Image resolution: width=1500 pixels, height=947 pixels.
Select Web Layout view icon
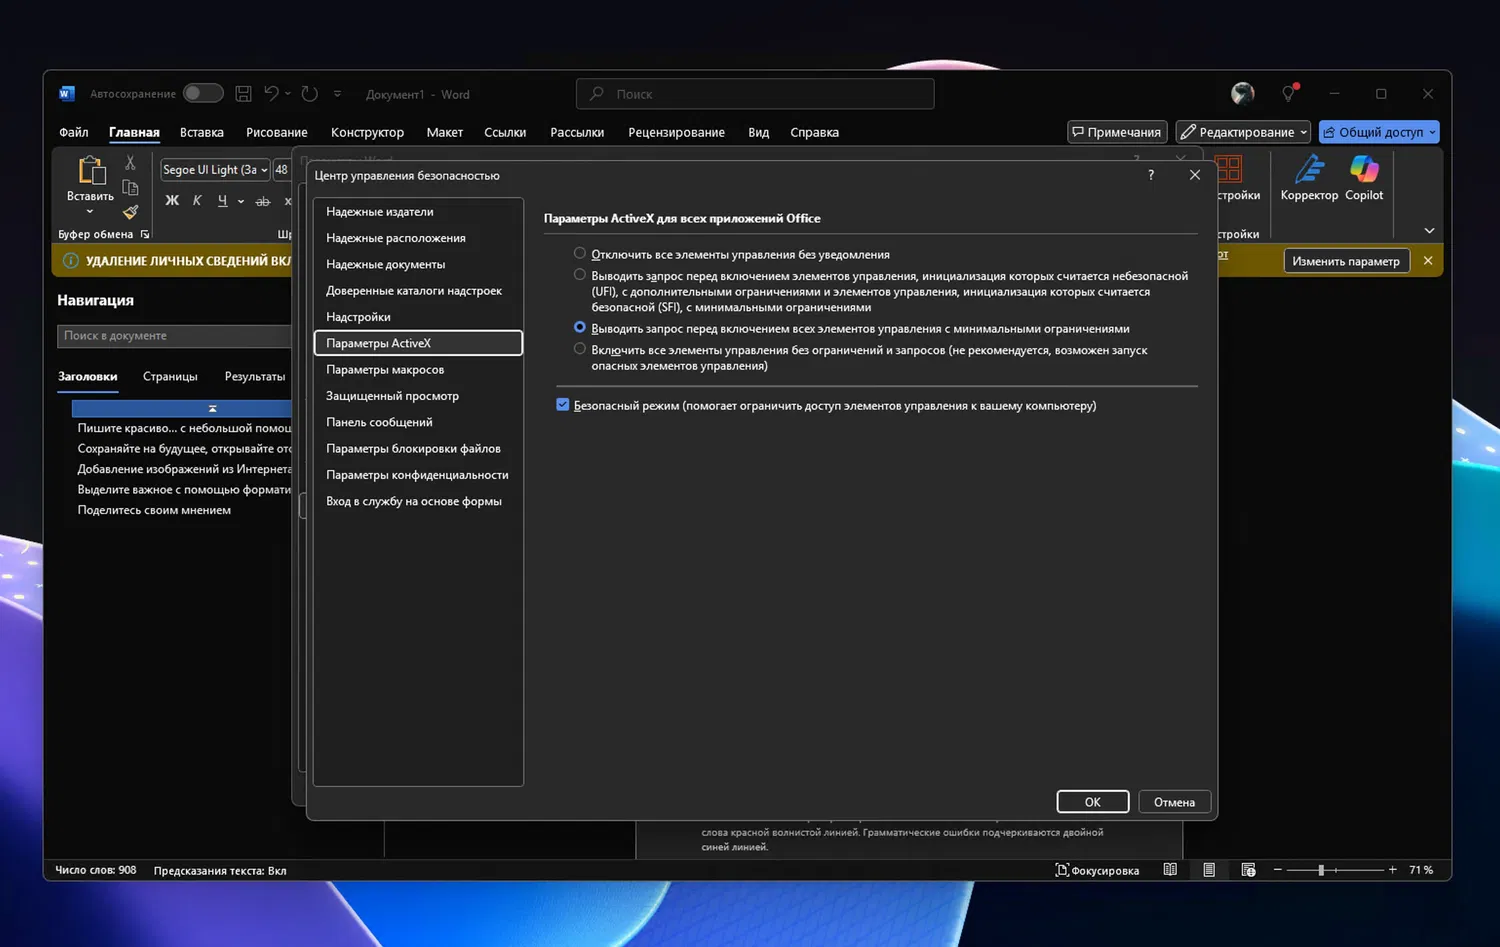(x=1248, y=870)
